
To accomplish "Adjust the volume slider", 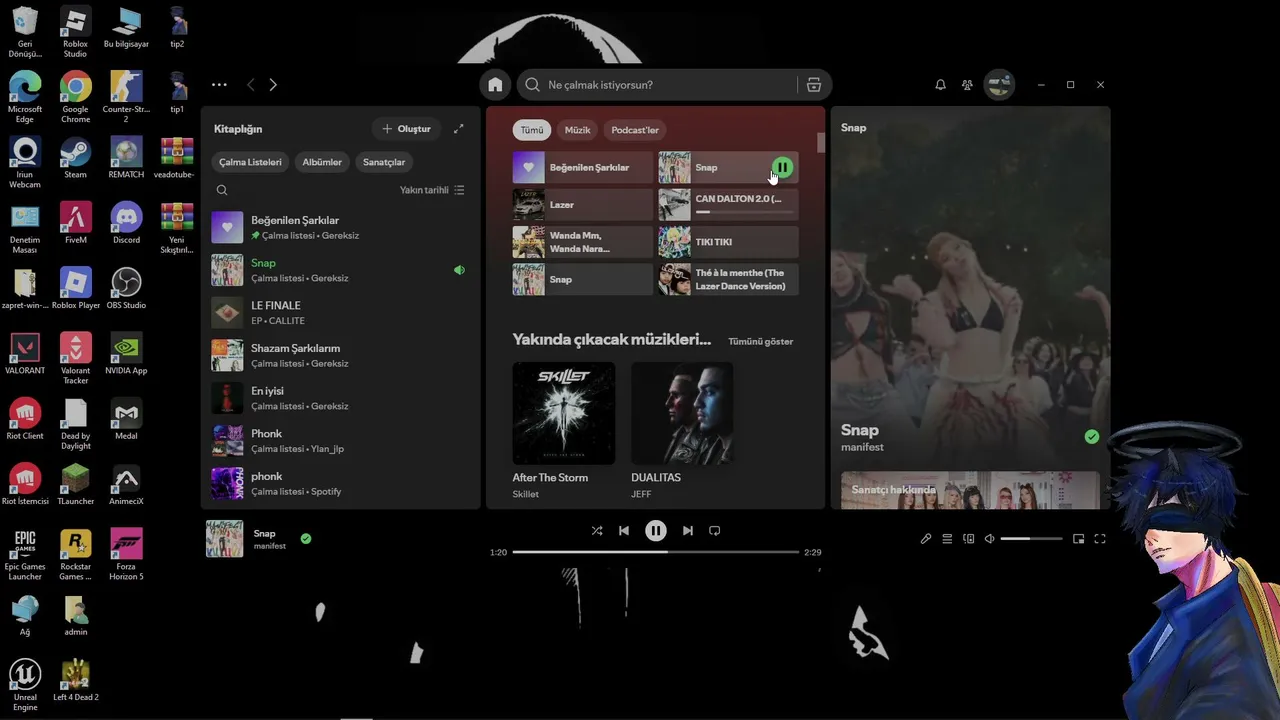I will (x=1031, y=539).
